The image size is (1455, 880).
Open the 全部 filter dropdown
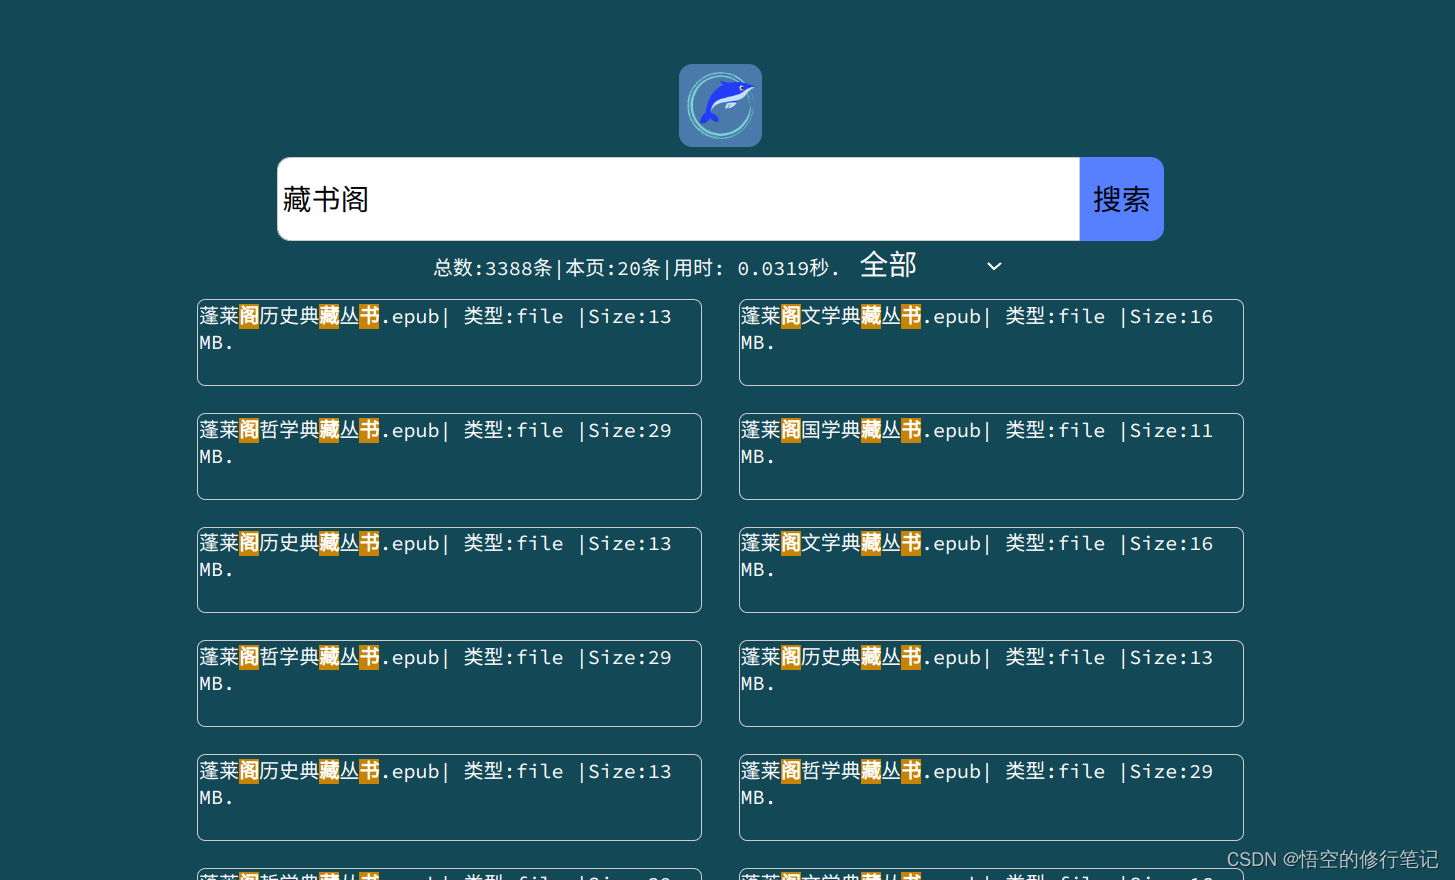pos(931,265)
